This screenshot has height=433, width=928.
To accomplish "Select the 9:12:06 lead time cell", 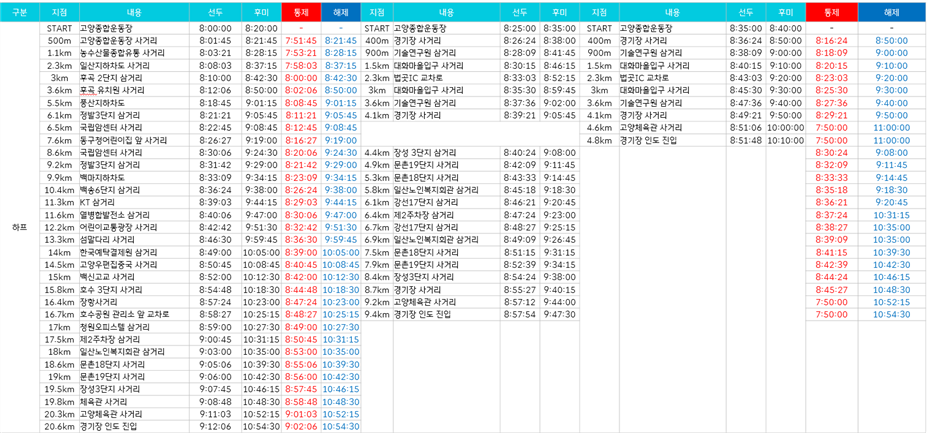I will point(215,426).
